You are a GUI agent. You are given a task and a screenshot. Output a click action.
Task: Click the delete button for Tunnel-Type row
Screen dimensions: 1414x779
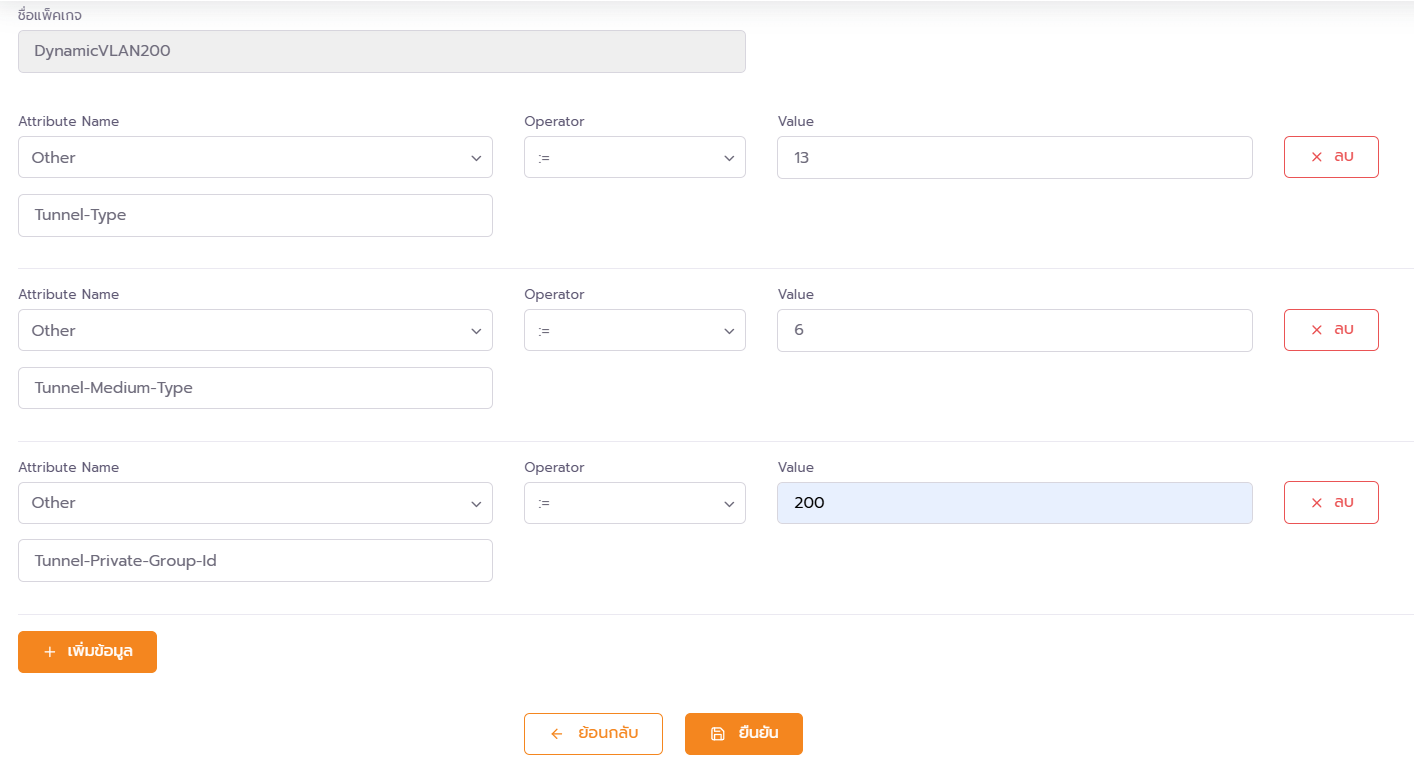(1331, 157)
